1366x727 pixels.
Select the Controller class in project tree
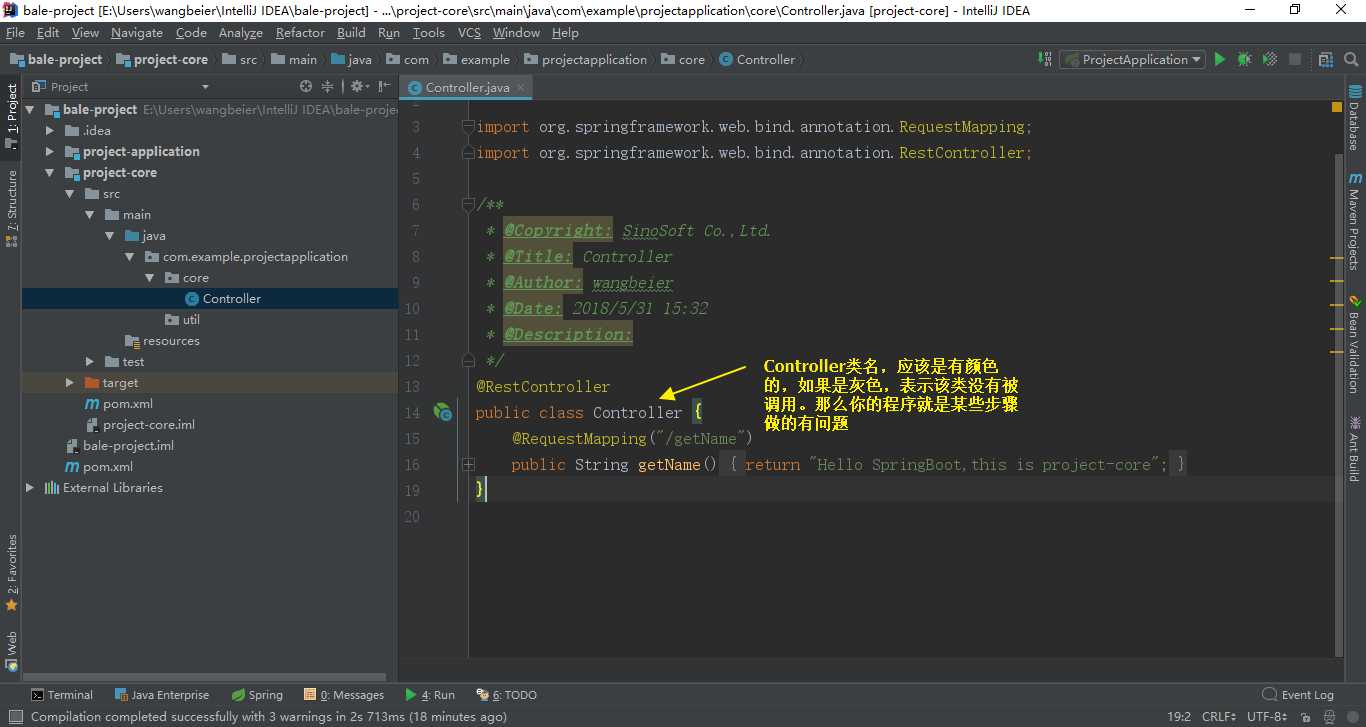222,298
